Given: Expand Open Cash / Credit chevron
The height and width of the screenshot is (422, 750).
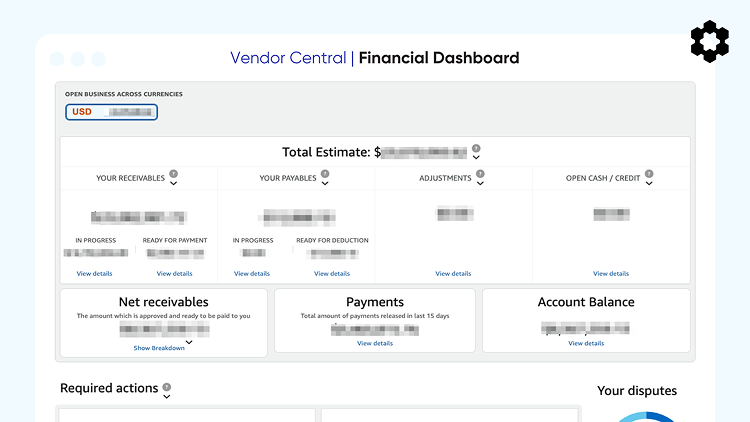Looking at the screenshot, I should coord(649,183).
